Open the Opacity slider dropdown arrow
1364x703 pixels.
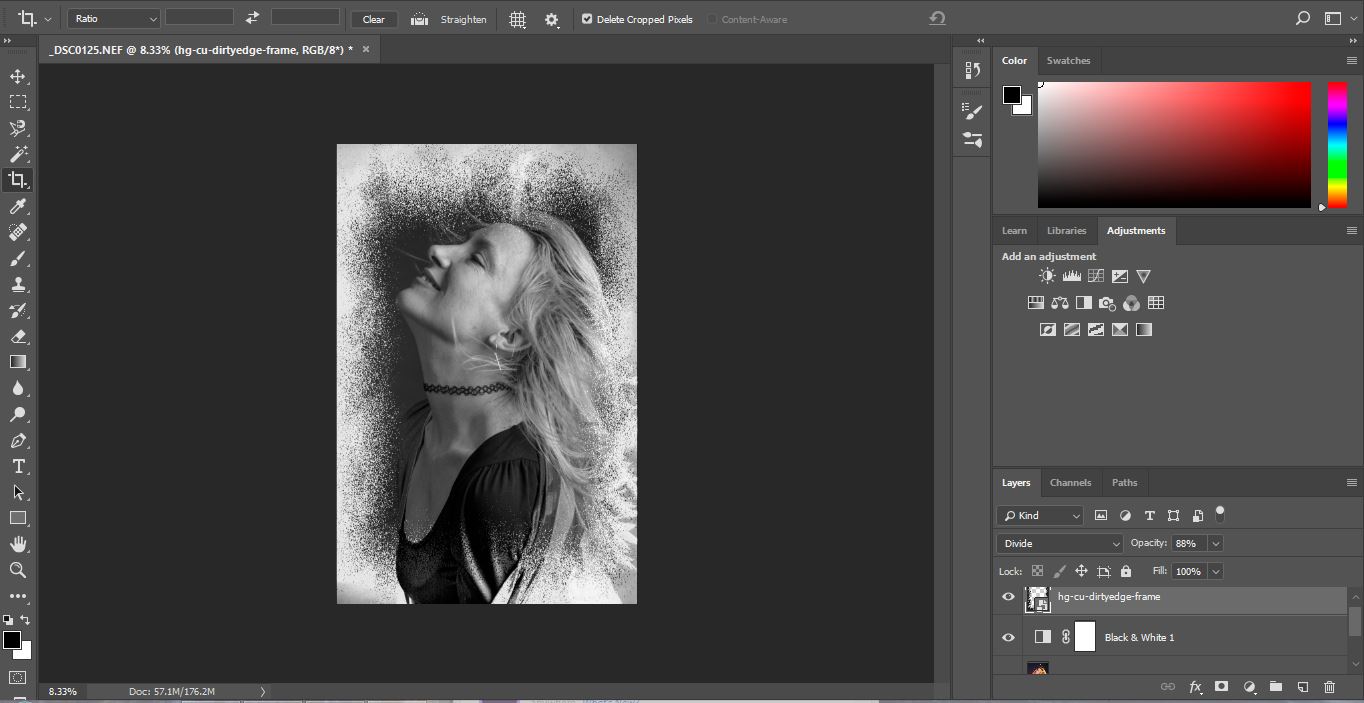coord(1216,543)
